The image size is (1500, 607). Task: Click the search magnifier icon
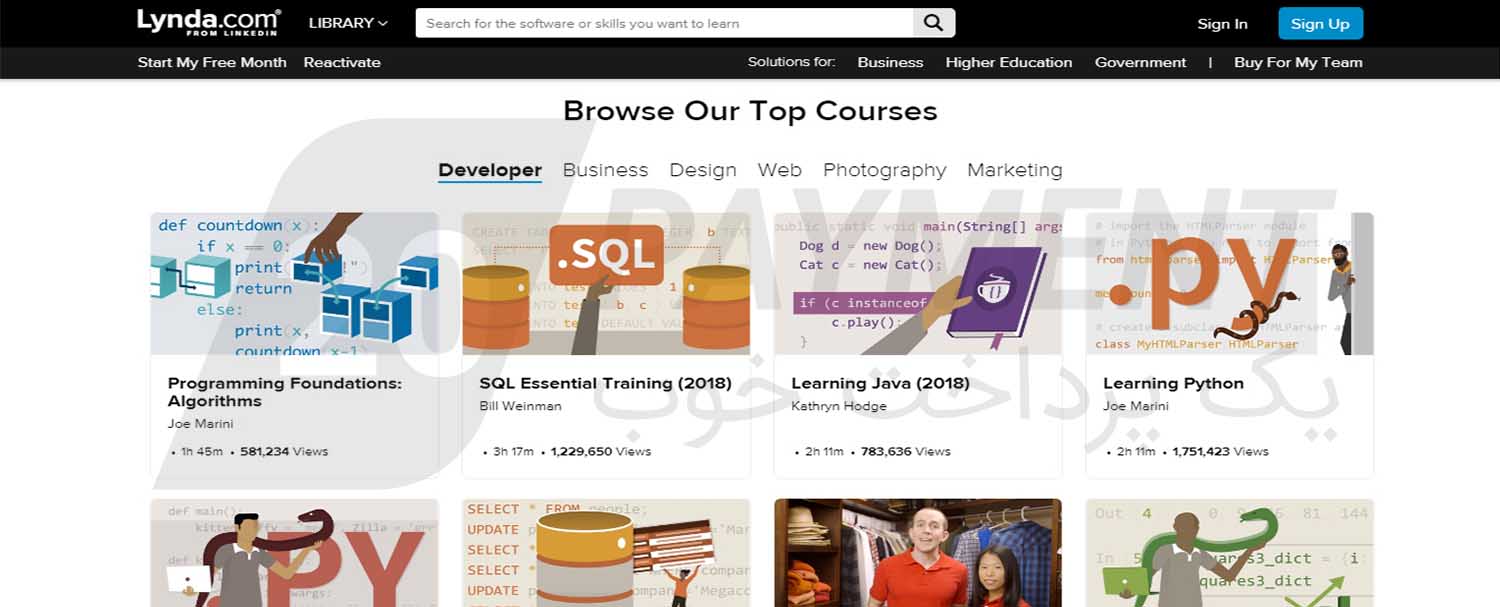tap(934, 23)
